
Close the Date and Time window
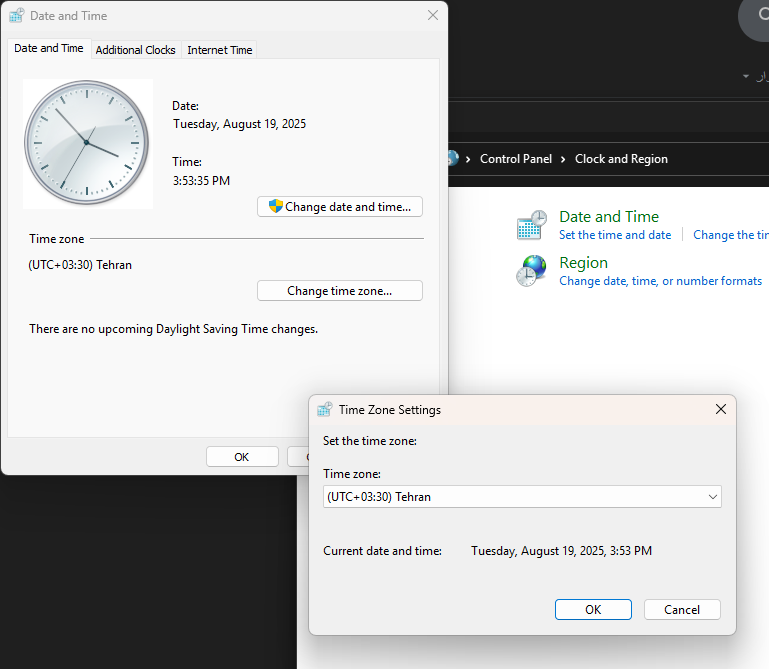pyautogui.click(x=432, y=16)
